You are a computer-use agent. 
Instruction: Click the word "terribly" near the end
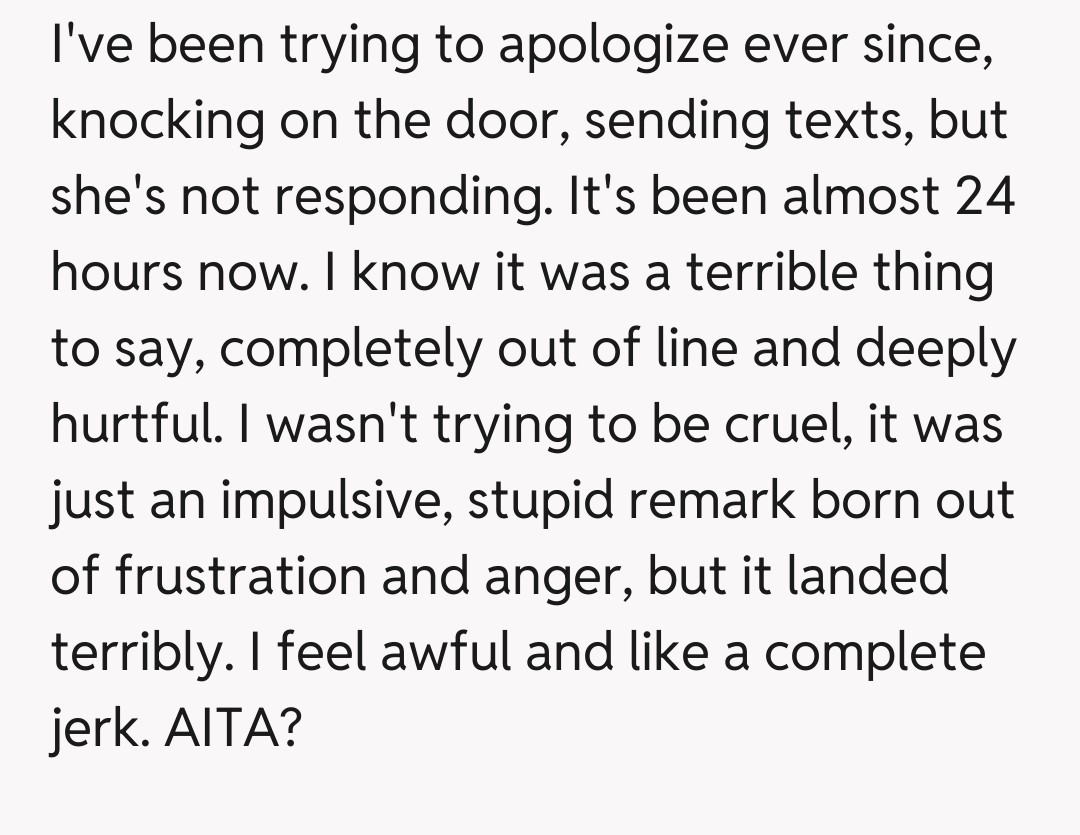click(x=120, y=651)
